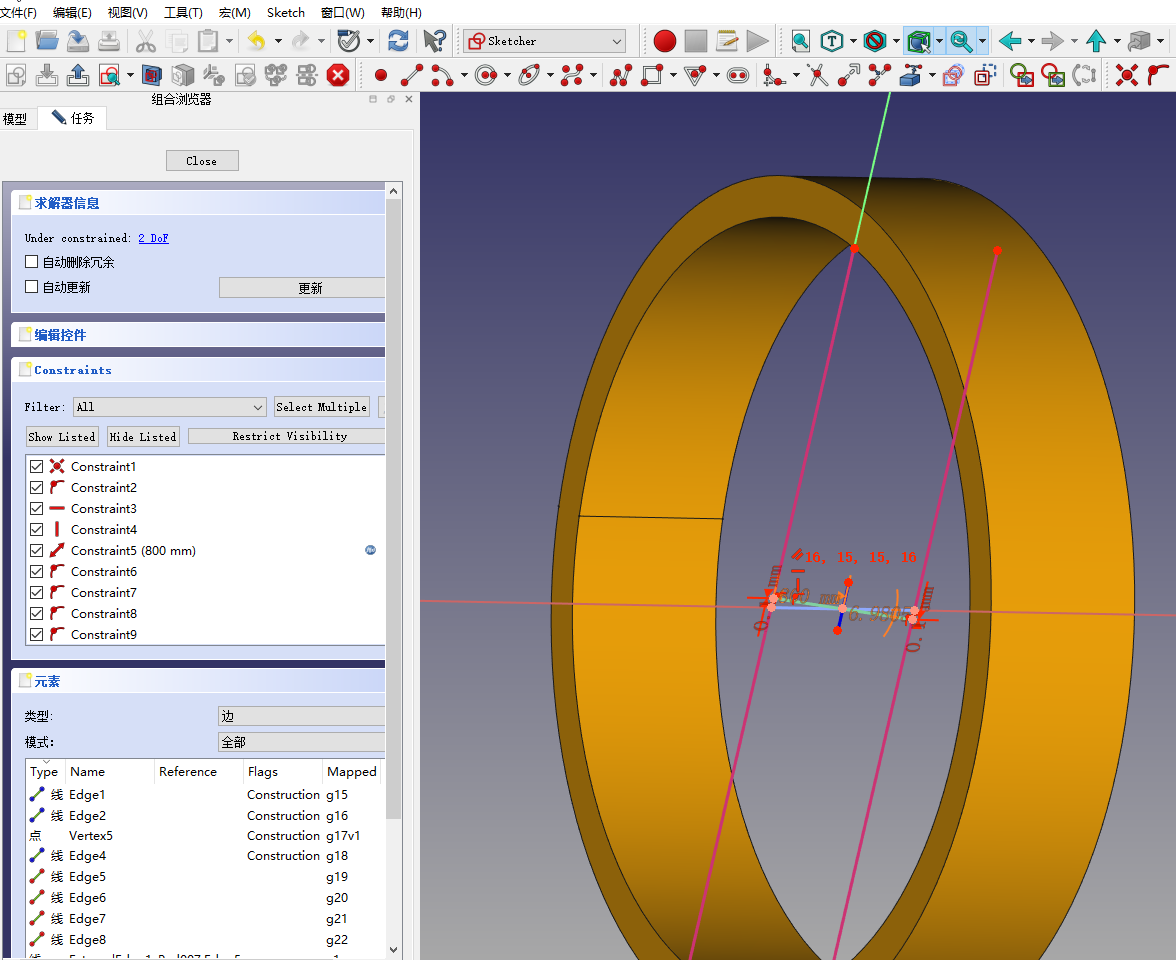Sort elements by the Name column header
1176x960 pixels.
[x=110, y=771]
